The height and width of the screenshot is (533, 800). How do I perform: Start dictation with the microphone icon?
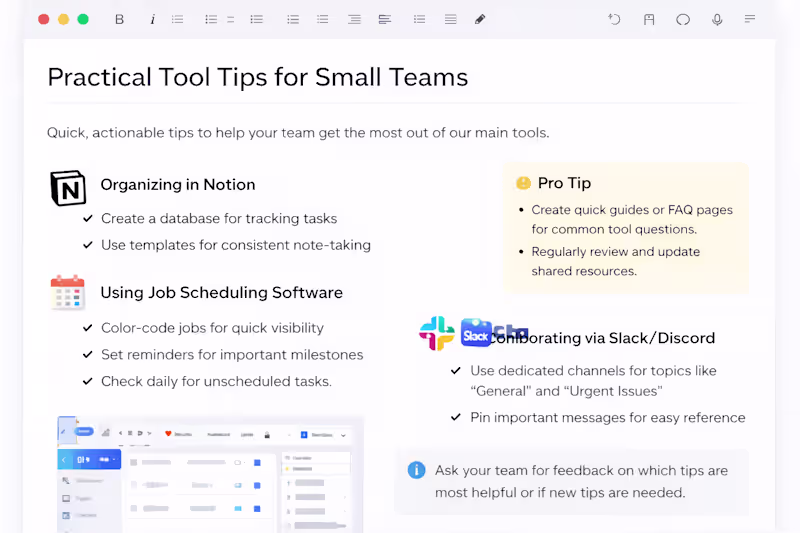717,19
